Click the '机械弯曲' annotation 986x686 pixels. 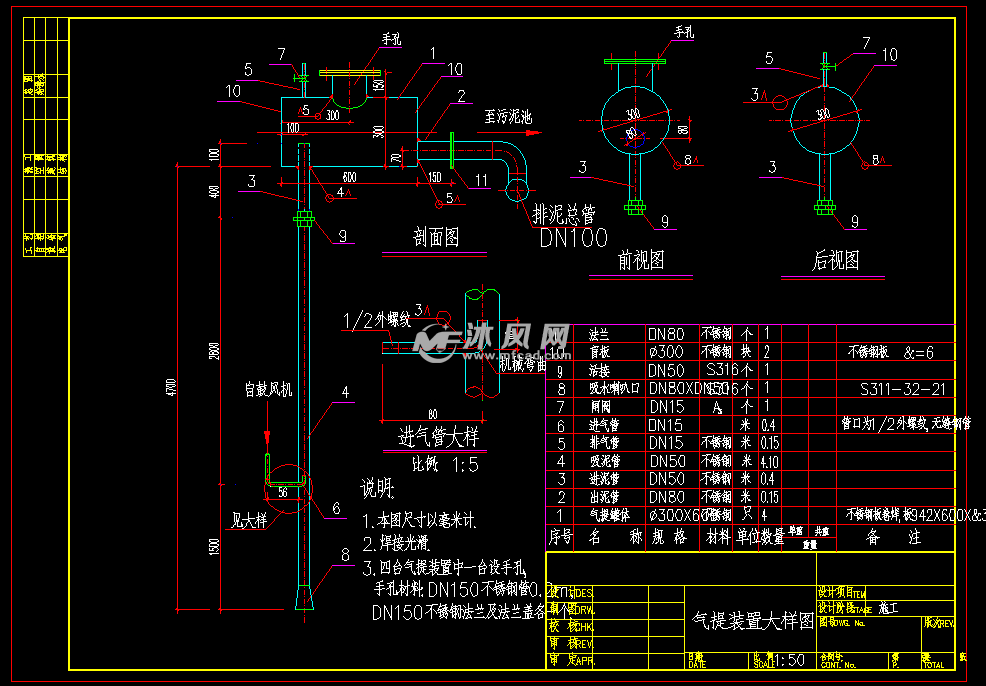coord(523,365)
